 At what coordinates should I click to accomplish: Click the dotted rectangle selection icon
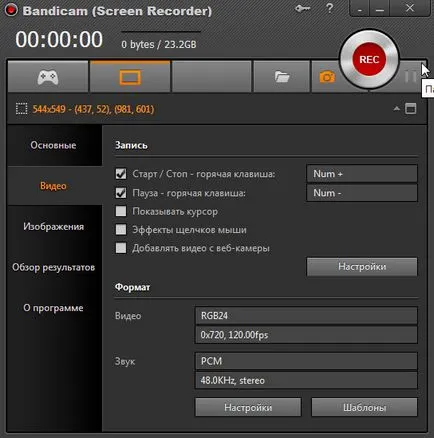pos(21,109)
